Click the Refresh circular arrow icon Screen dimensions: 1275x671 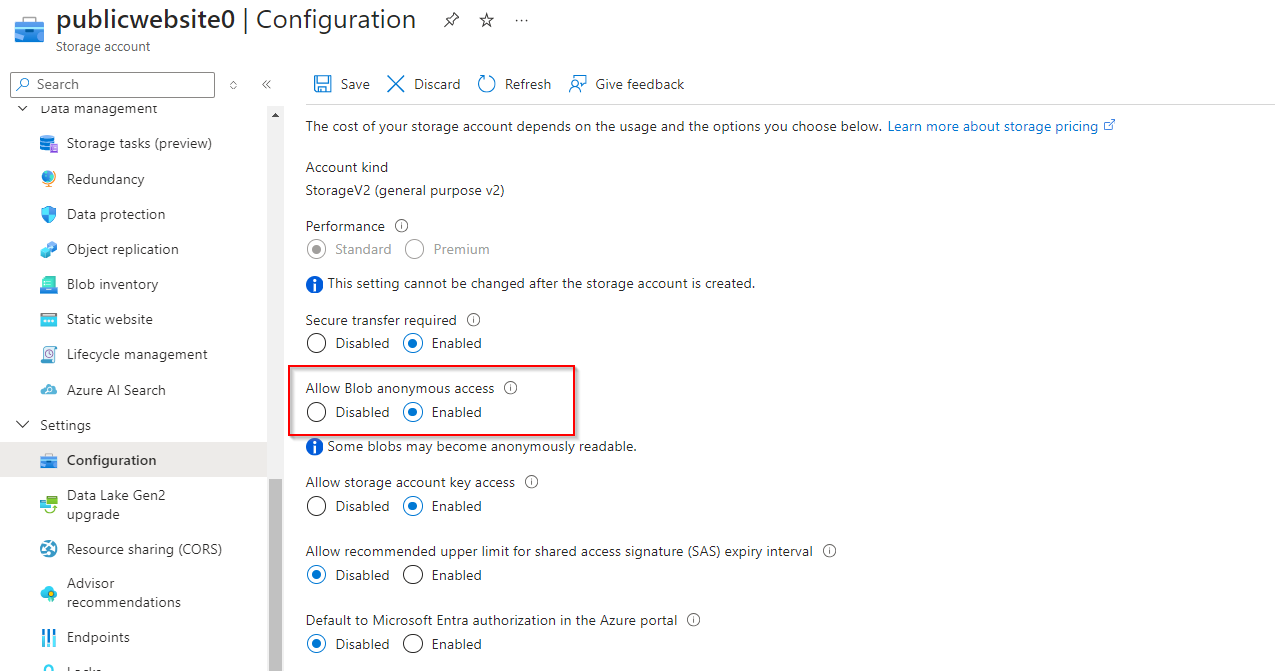(x=487, y=84)
